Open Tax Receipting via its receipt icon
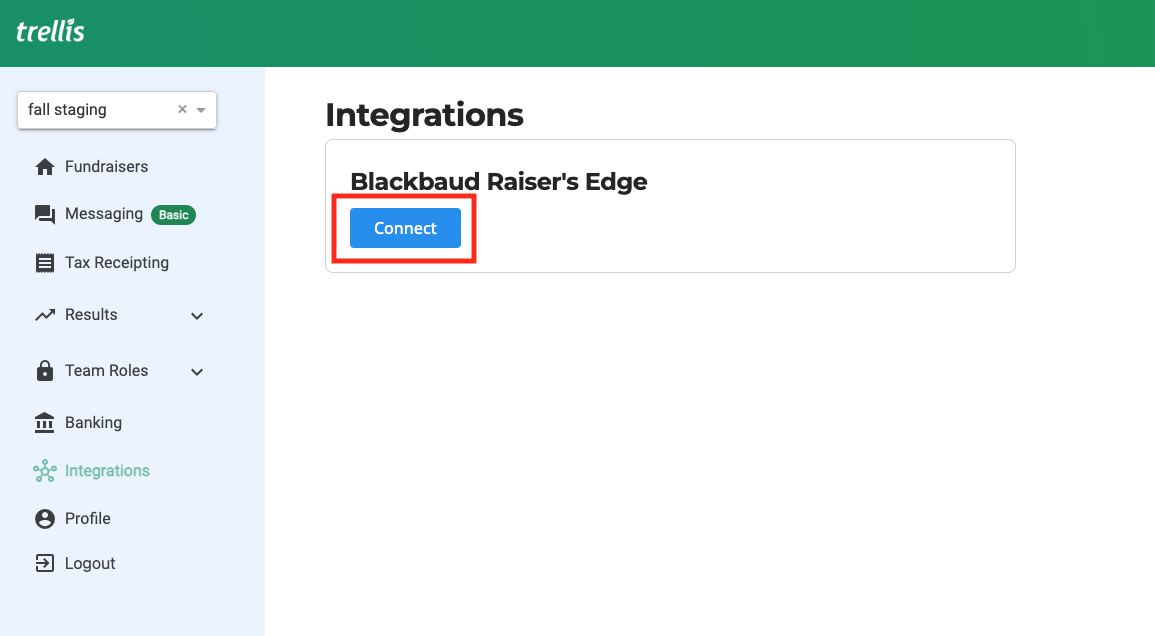This screenshot has width=1155, height=636. click(x=46, y=262)
